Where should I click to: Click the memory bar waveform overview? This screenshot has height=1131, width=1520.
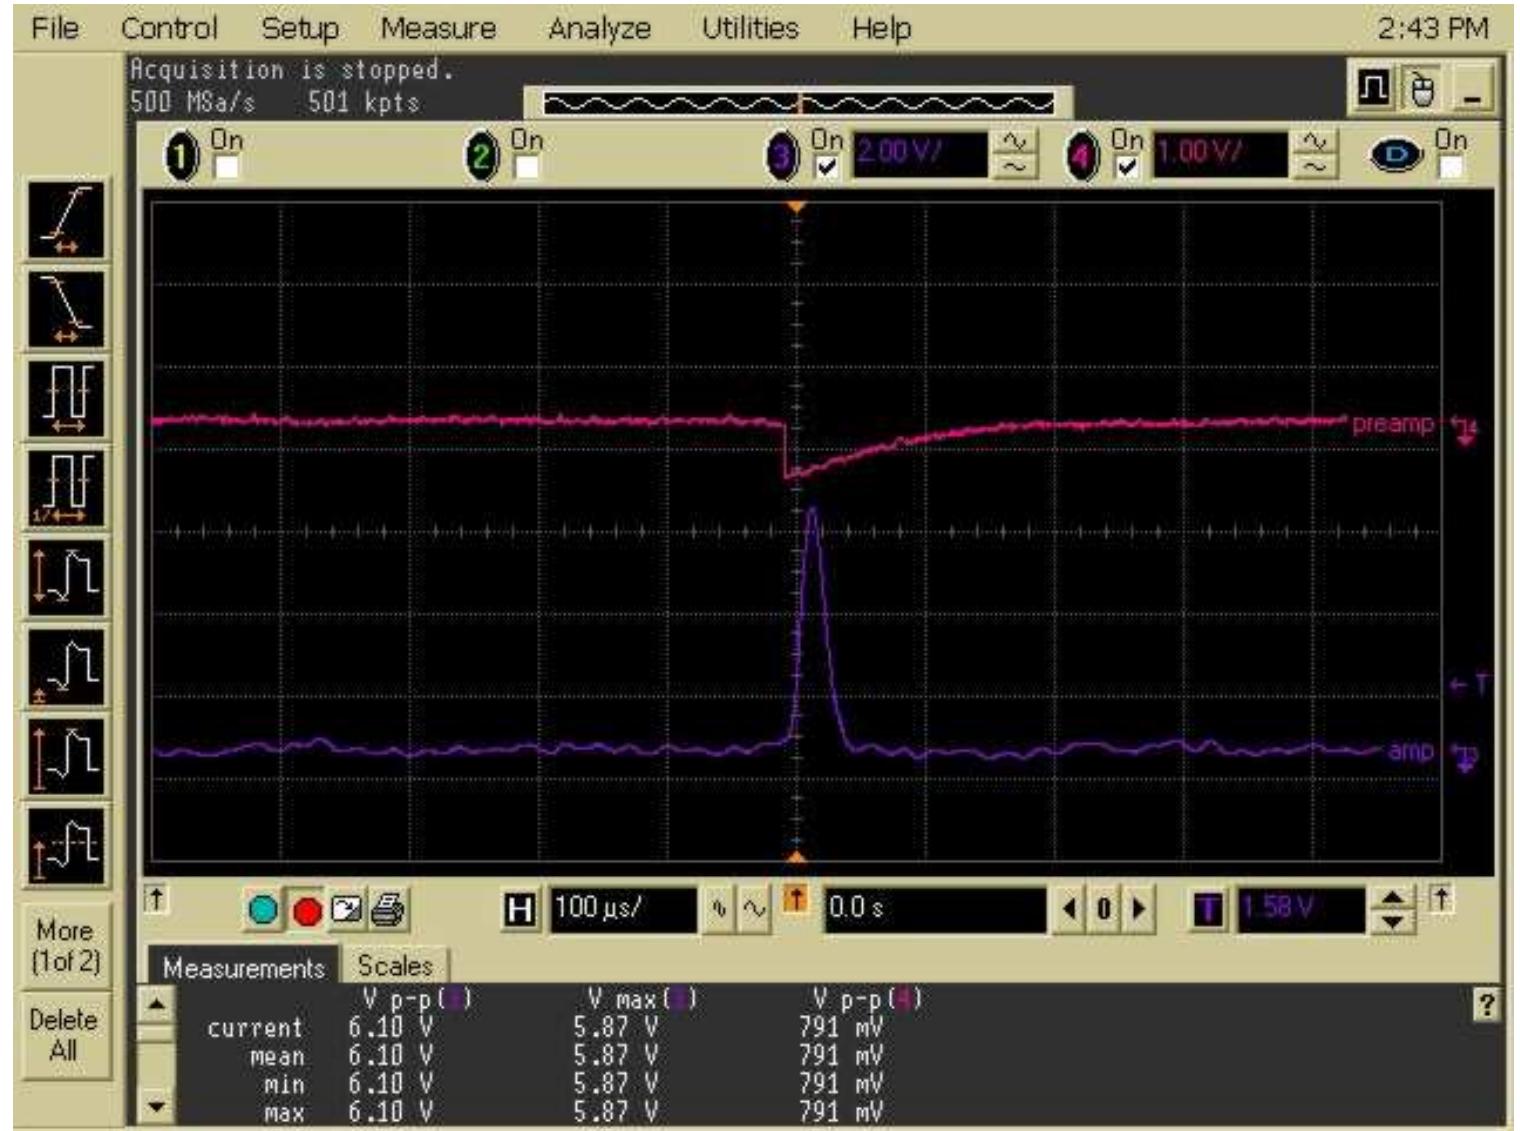[798, 102]
